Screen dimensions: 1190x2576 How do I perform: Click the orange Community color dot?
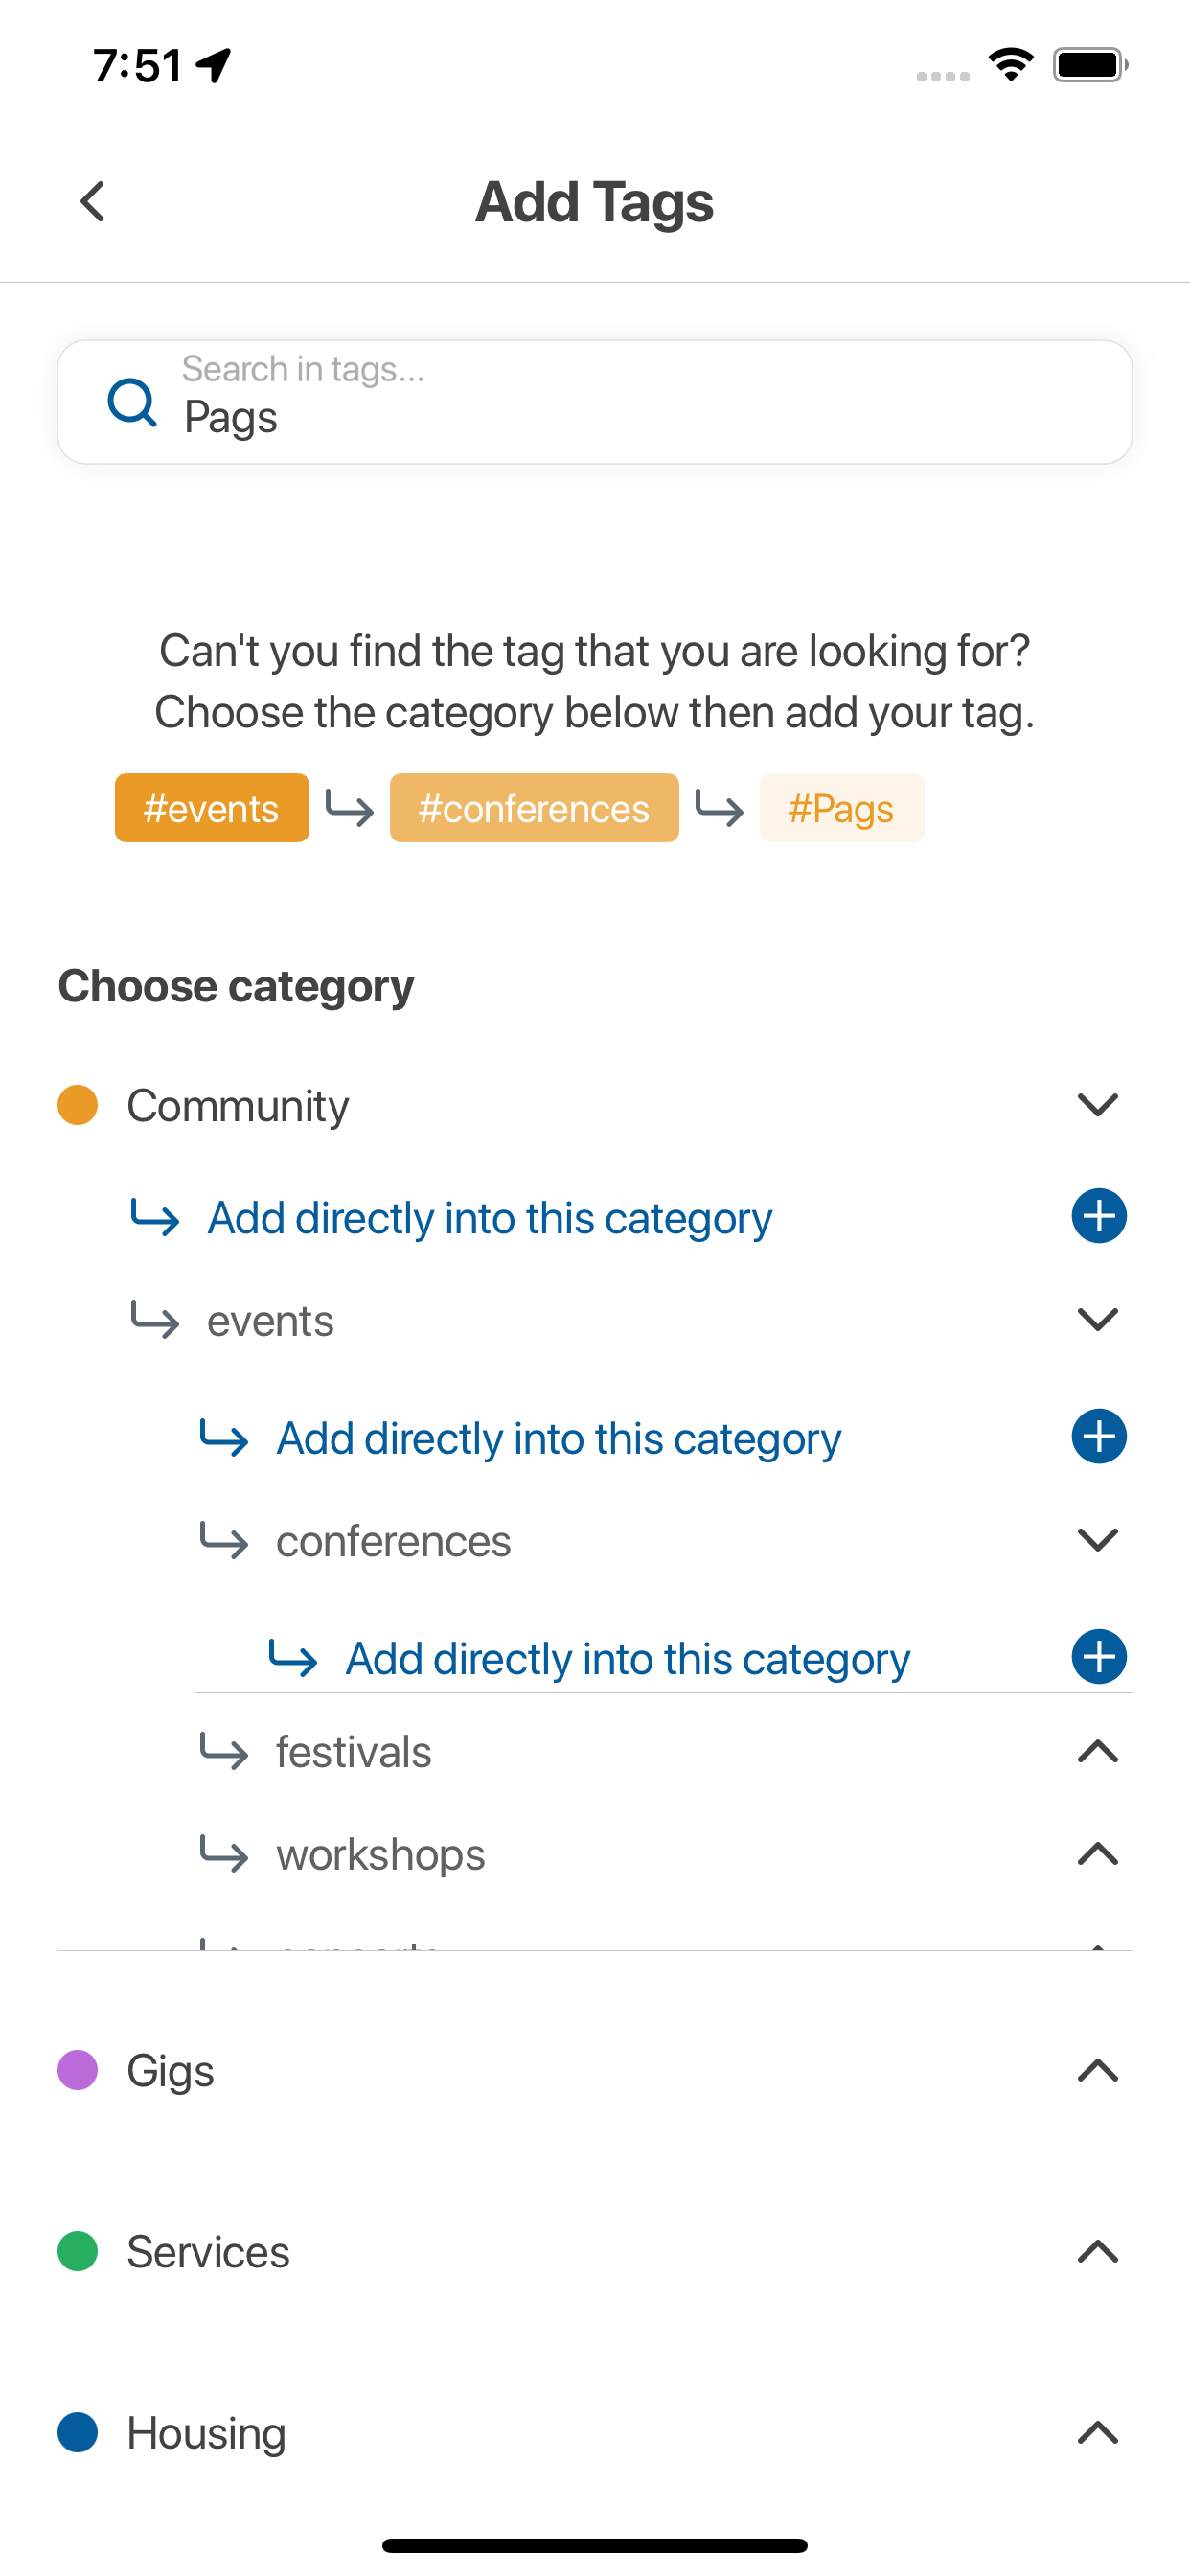click(78, 1105)
